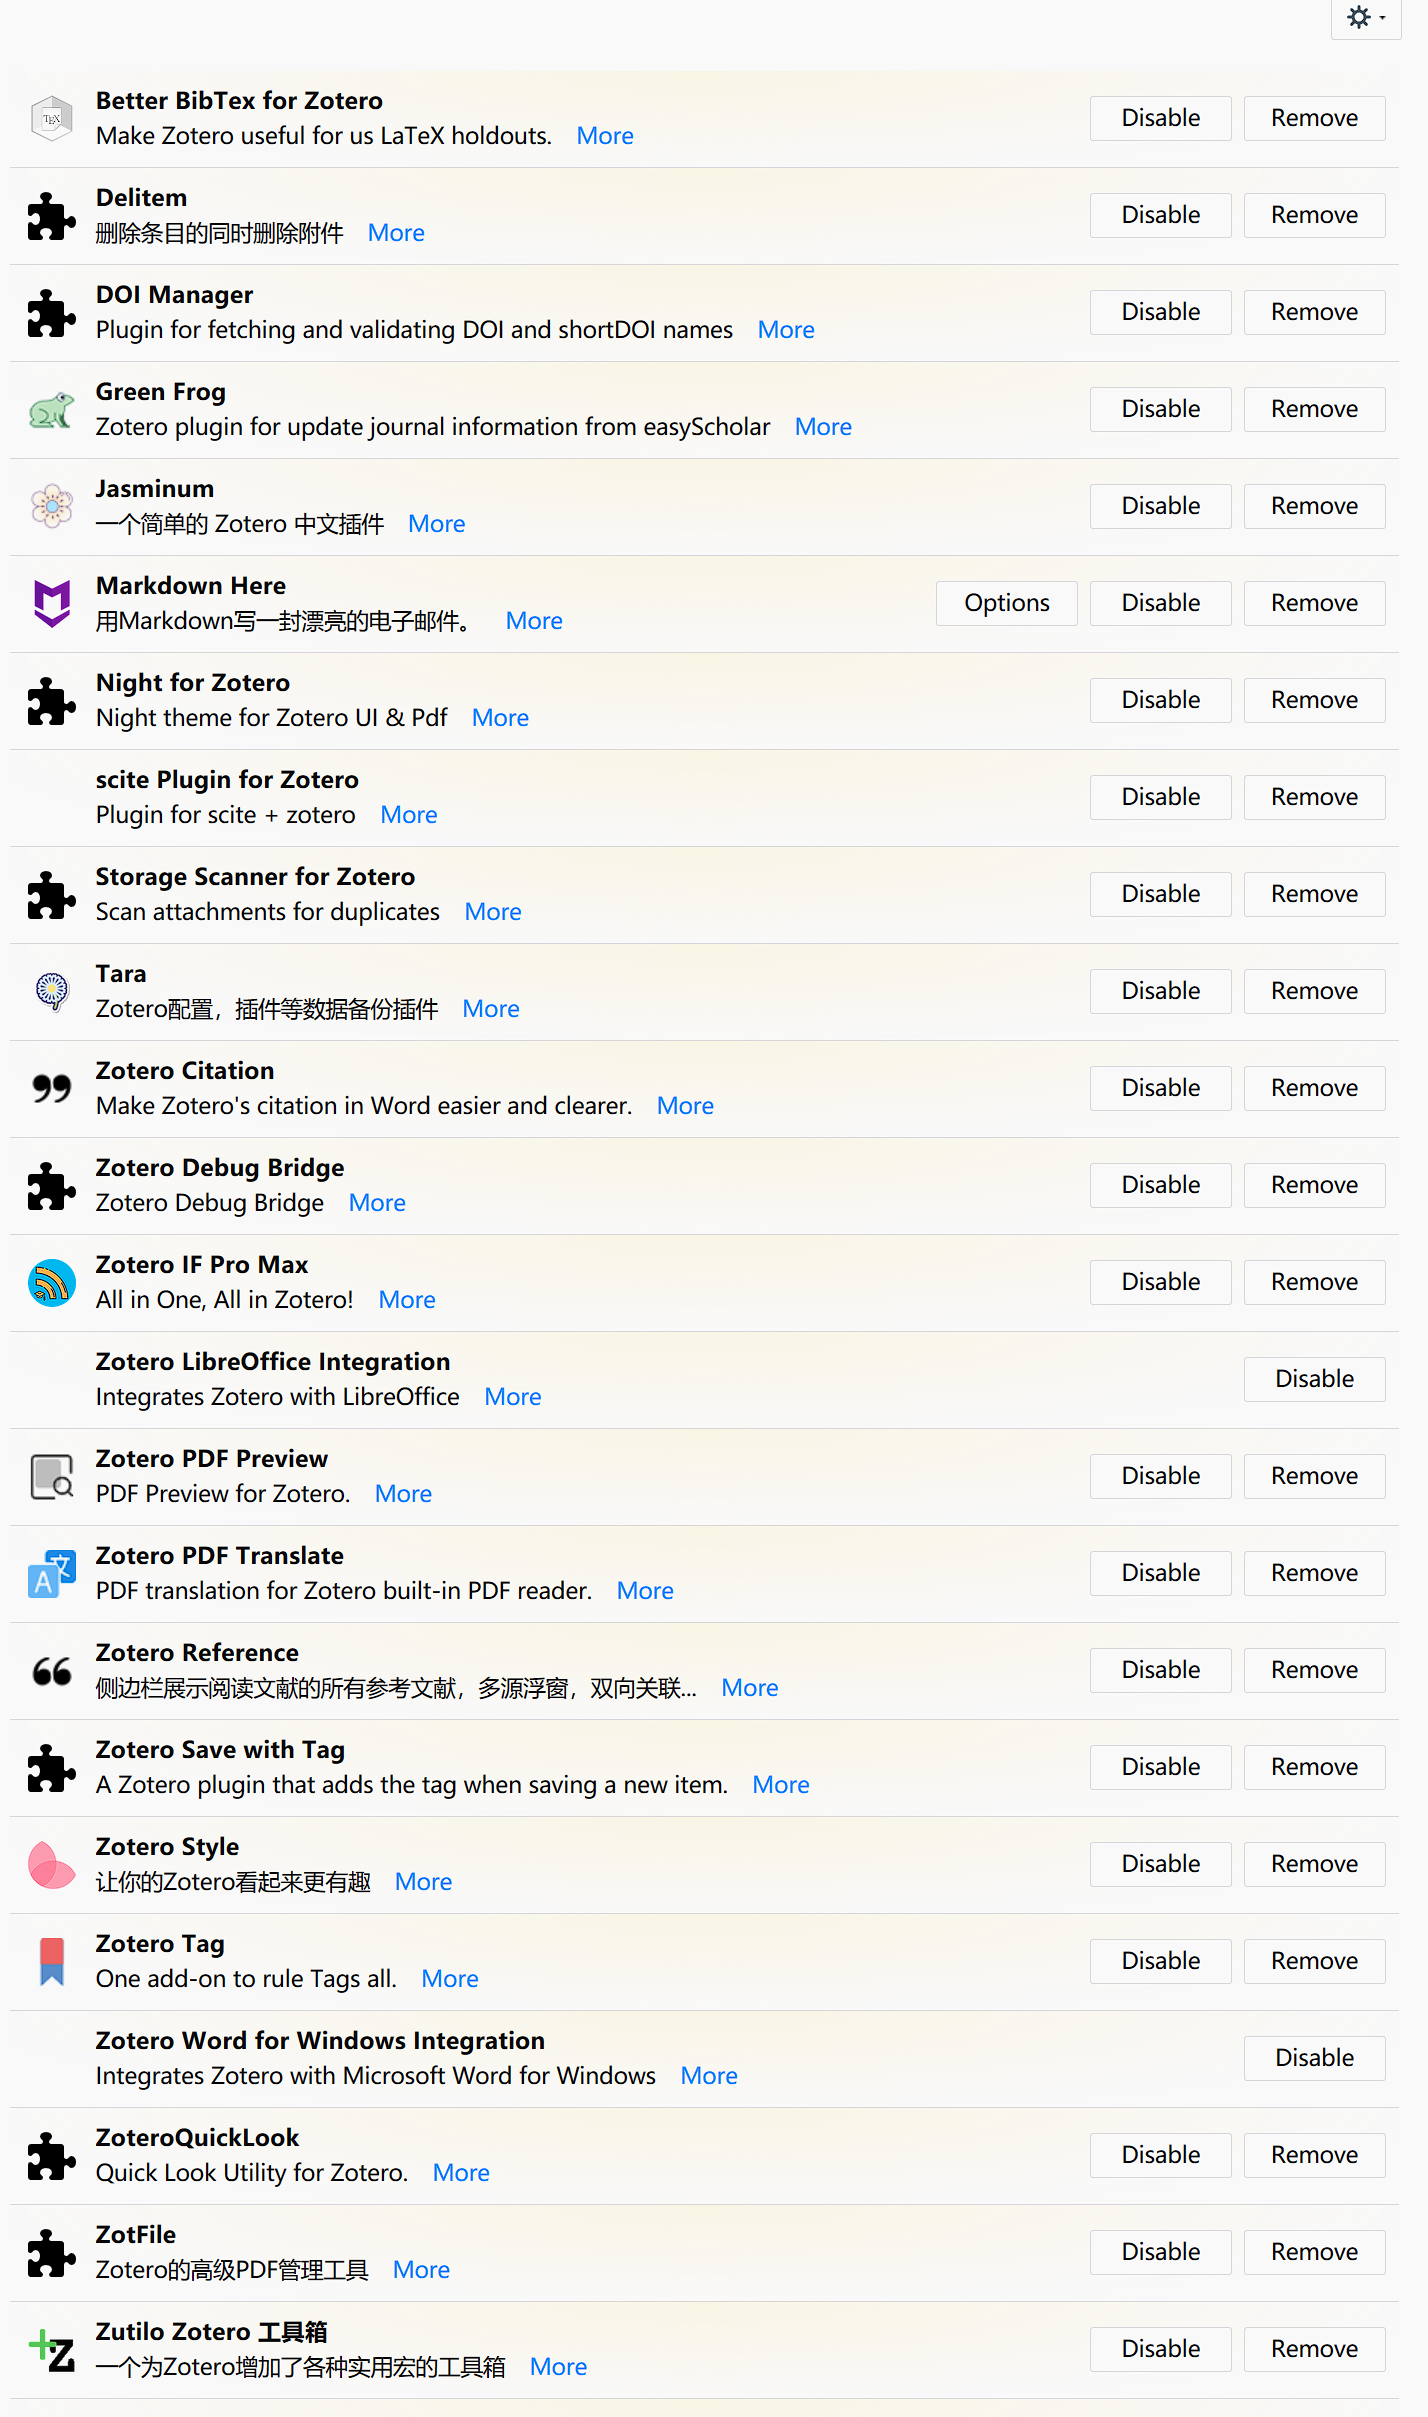Click the Zotero PDF Translate icon

pos(52,1572)
